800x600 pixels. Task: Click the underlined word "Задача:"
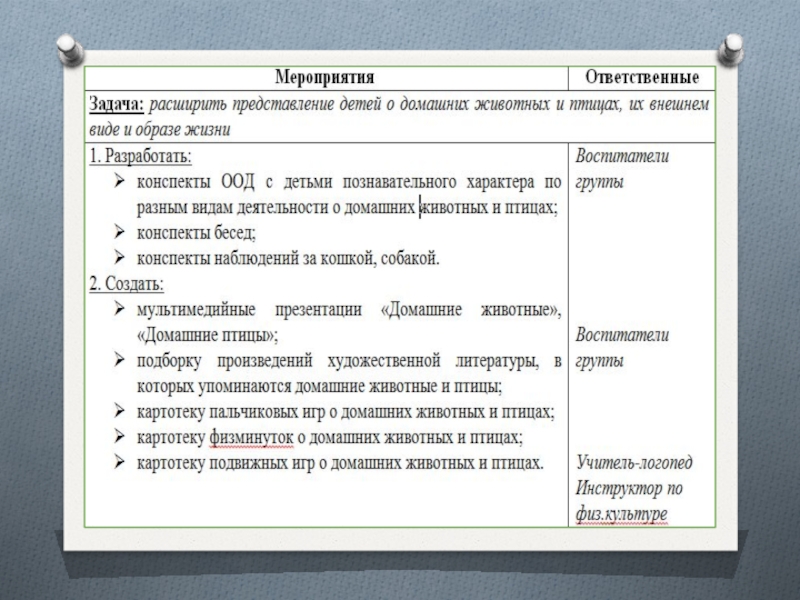[117, 104]
